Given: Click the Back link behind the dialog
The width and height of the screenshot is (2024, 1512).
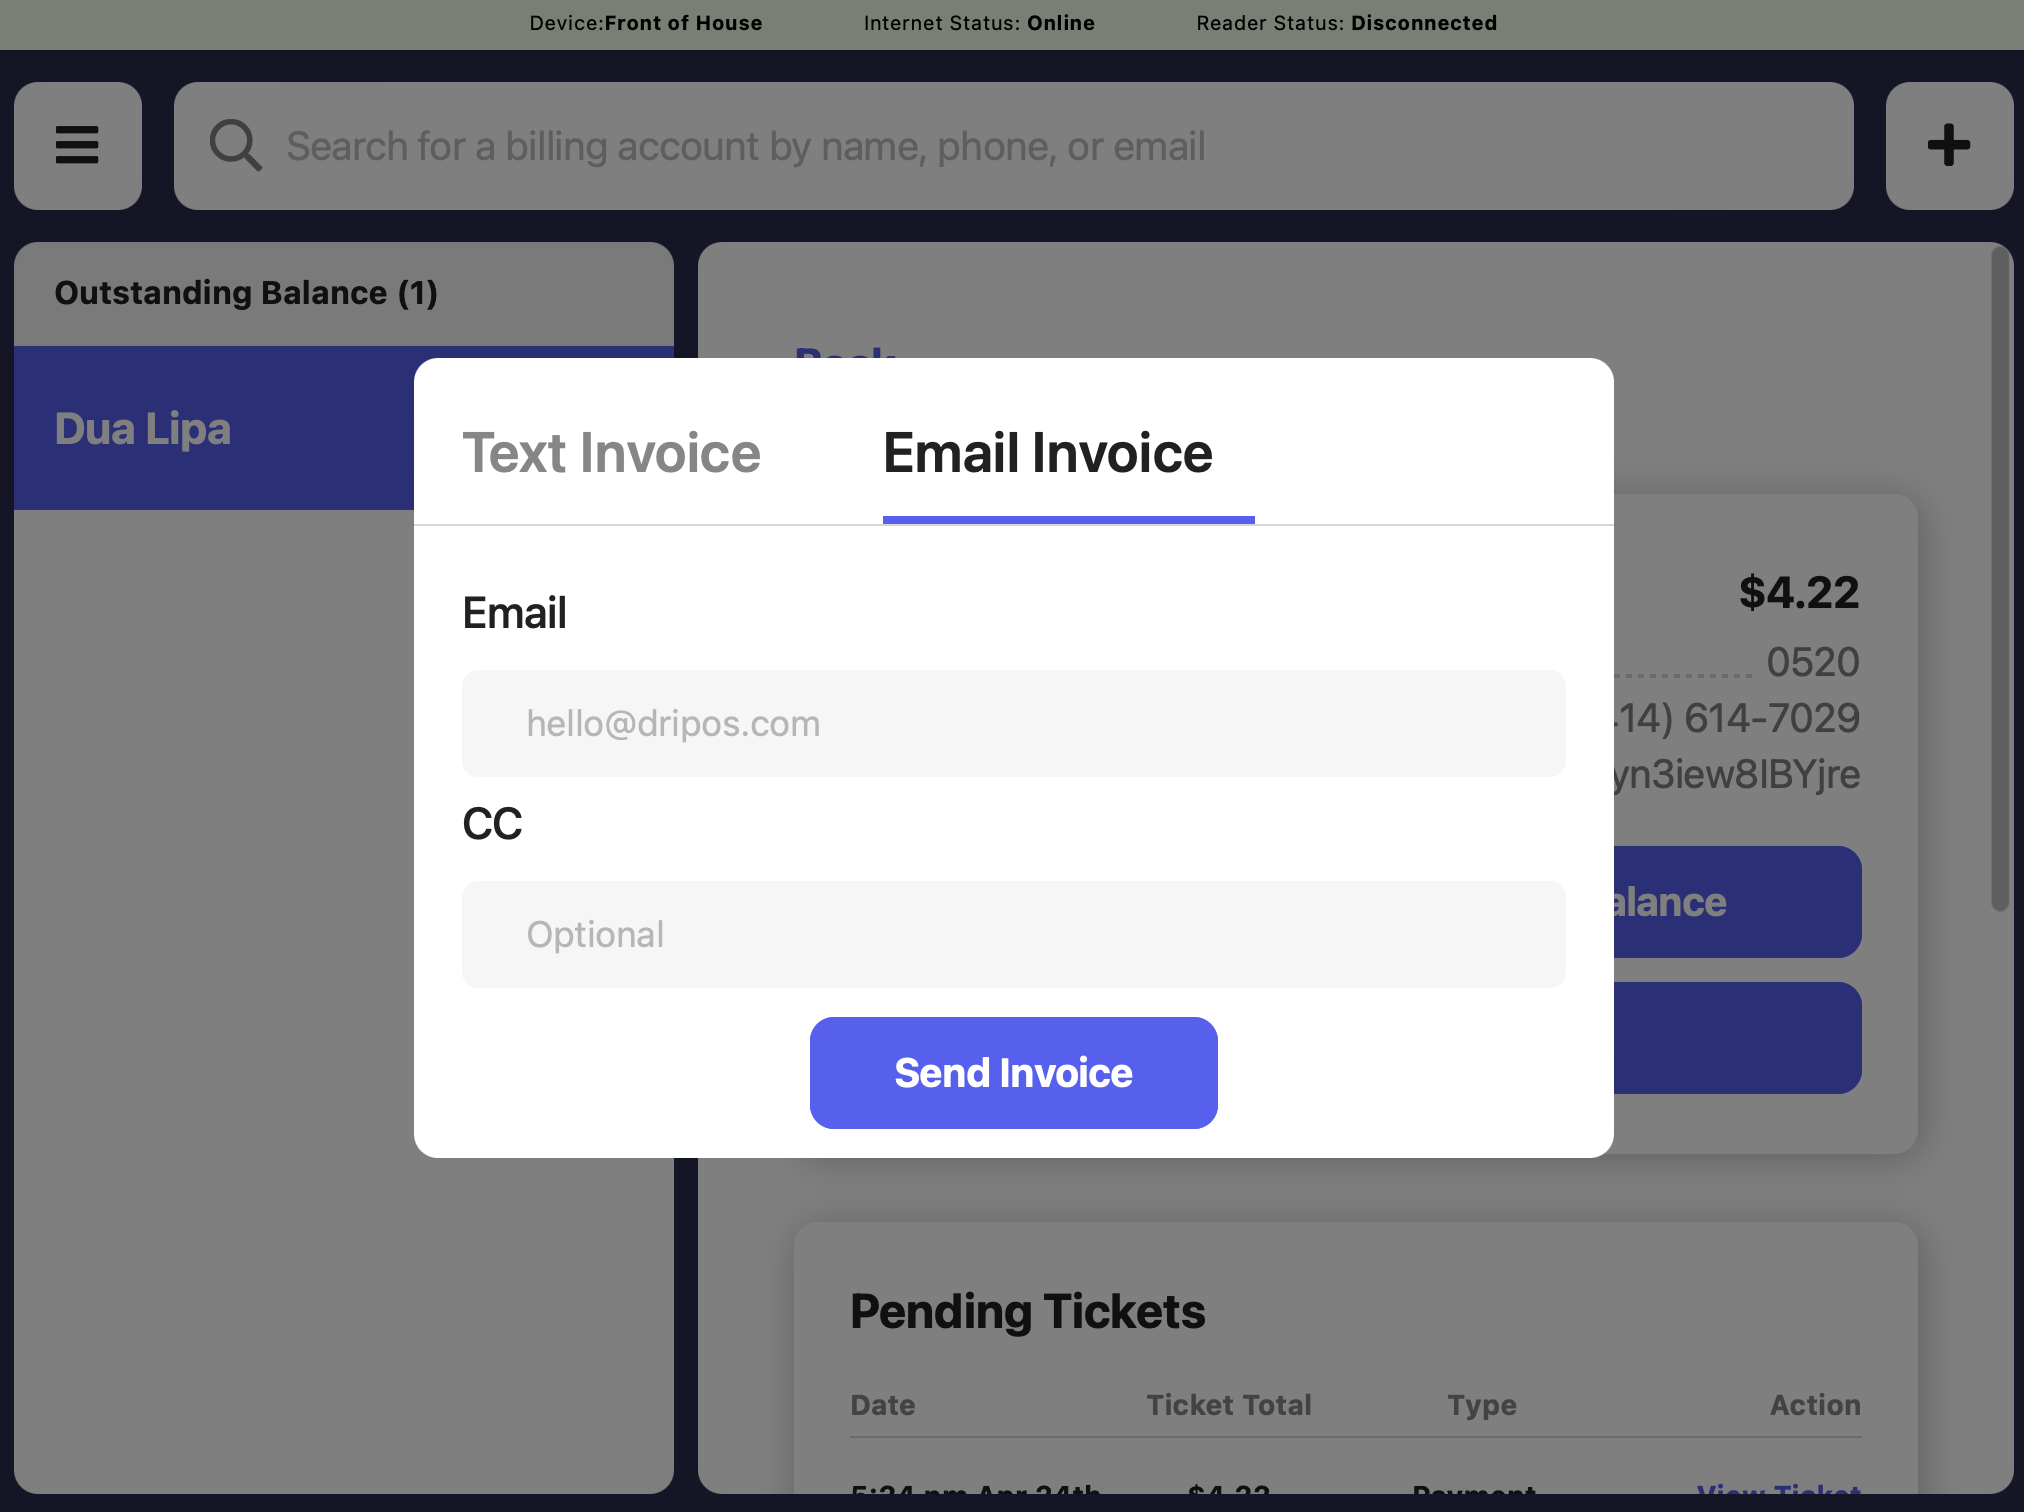Looking at the screenshot, I should (844, 352).
